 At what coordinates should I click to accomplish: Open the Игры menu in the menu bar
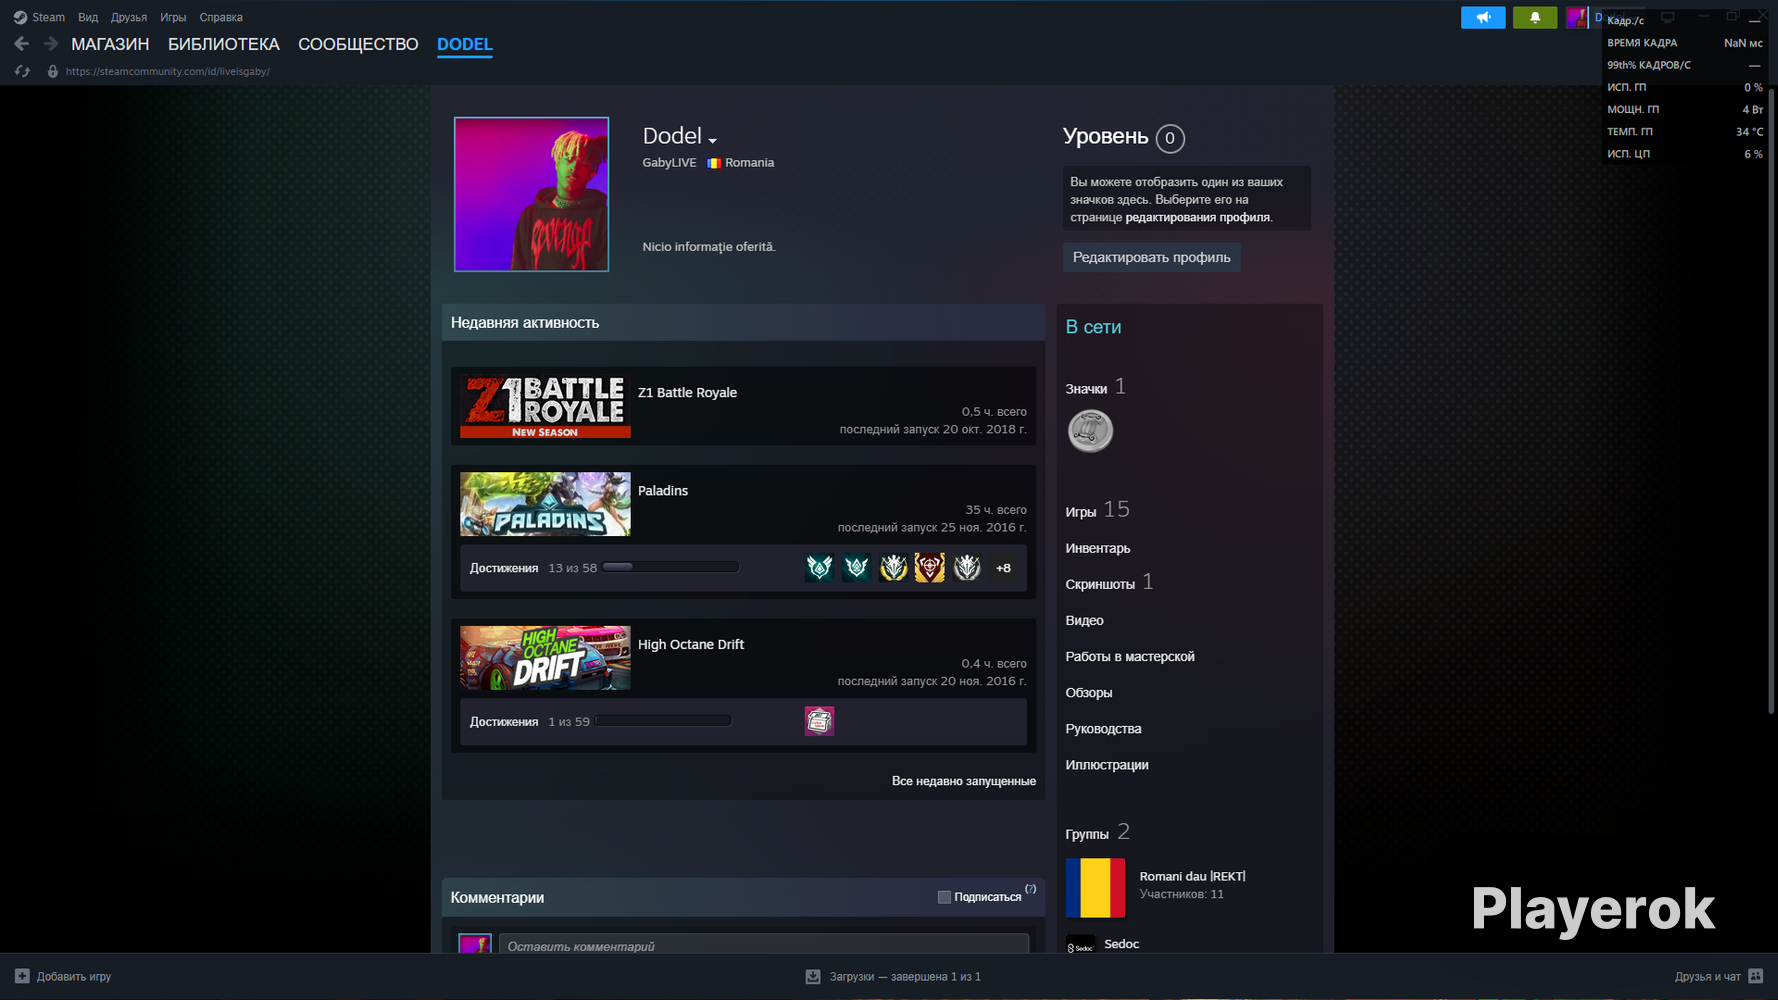[x=173, y=17]
